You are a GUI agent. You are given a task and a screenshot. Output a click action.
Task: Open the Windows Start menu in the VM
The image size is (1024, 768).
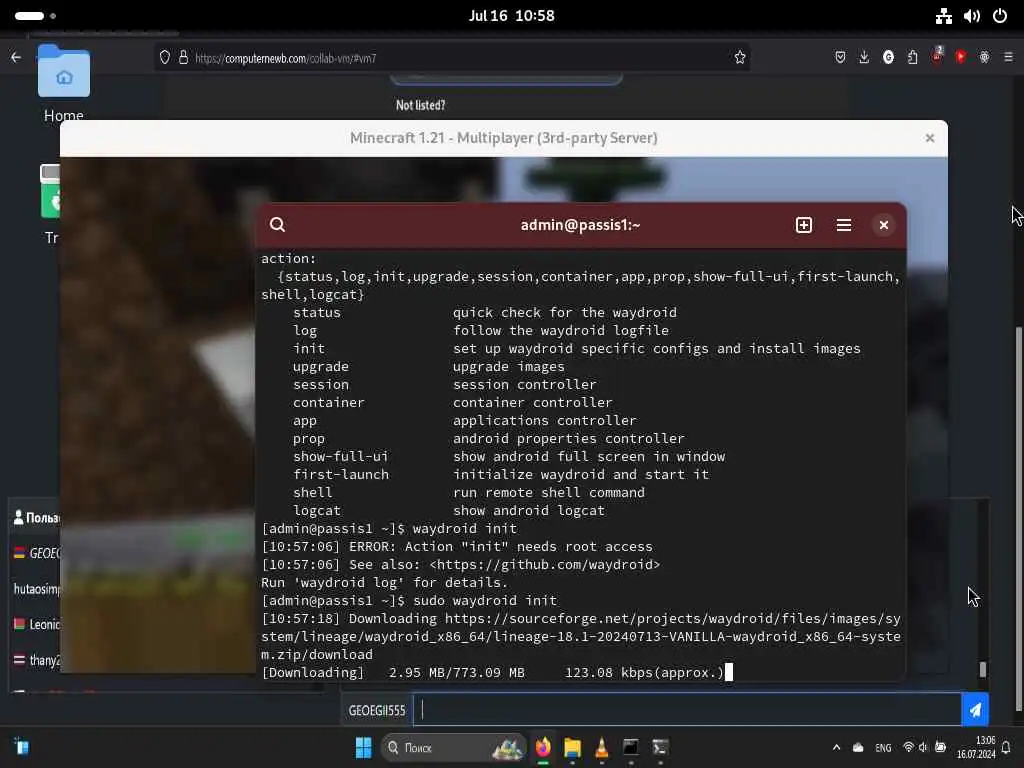click(x=363, y=747)
